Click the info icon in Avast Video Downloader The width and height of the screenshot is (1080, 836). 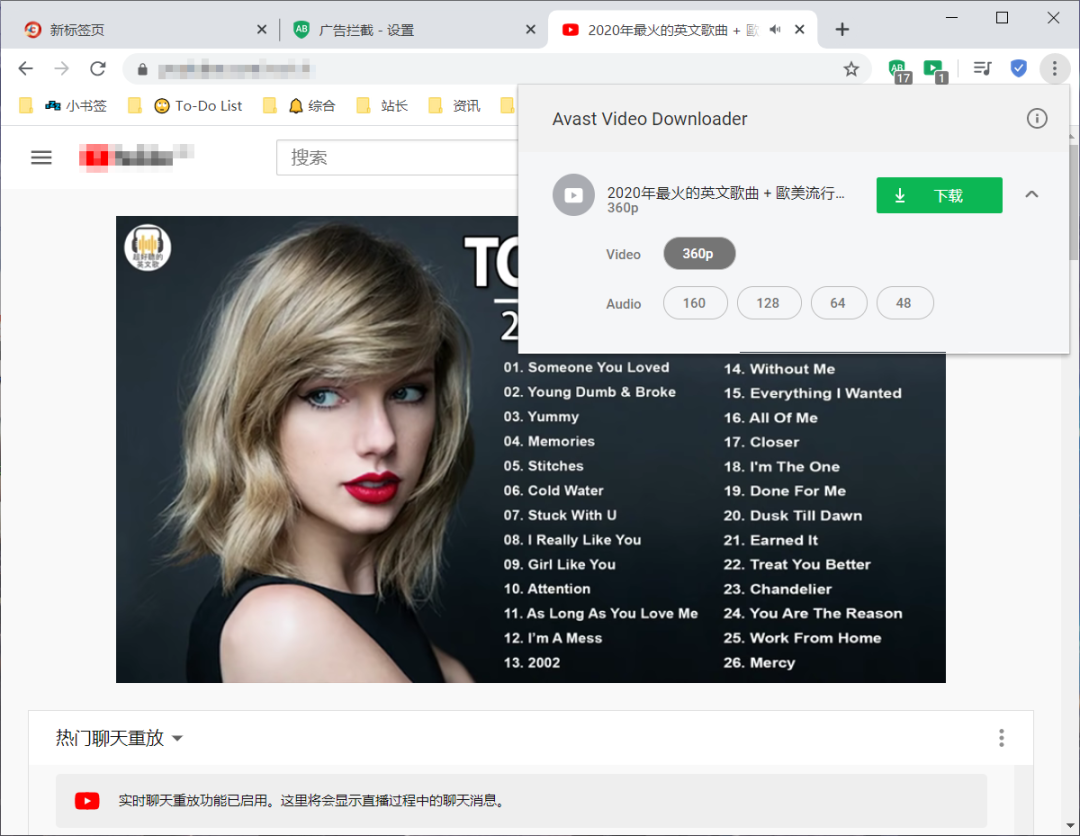(1037, 118)
